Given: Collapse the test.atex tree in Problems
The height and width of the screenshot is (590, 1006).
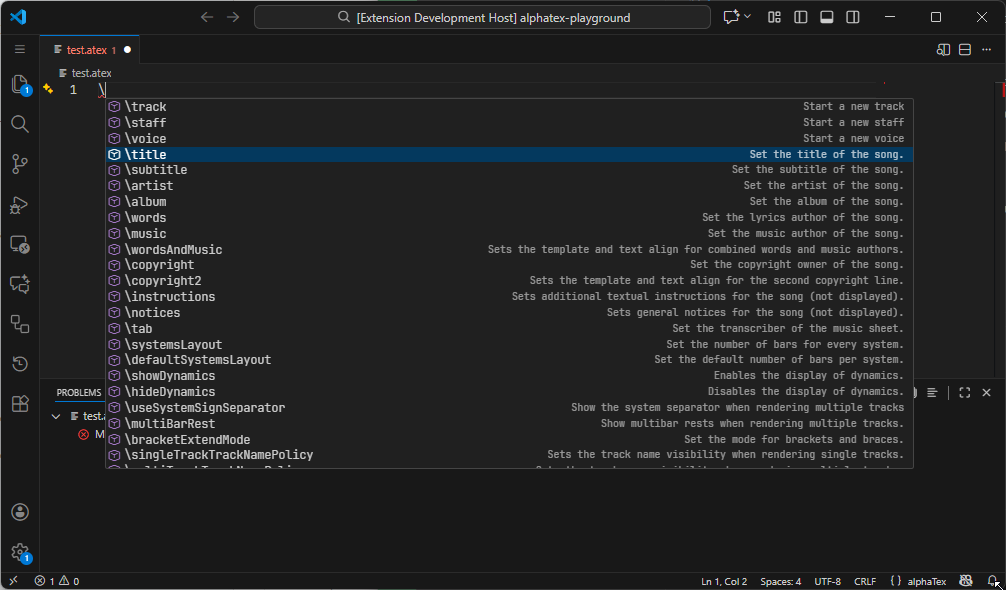Looking at the screenshot, I should pyautogui.click(x=58, y=416).
